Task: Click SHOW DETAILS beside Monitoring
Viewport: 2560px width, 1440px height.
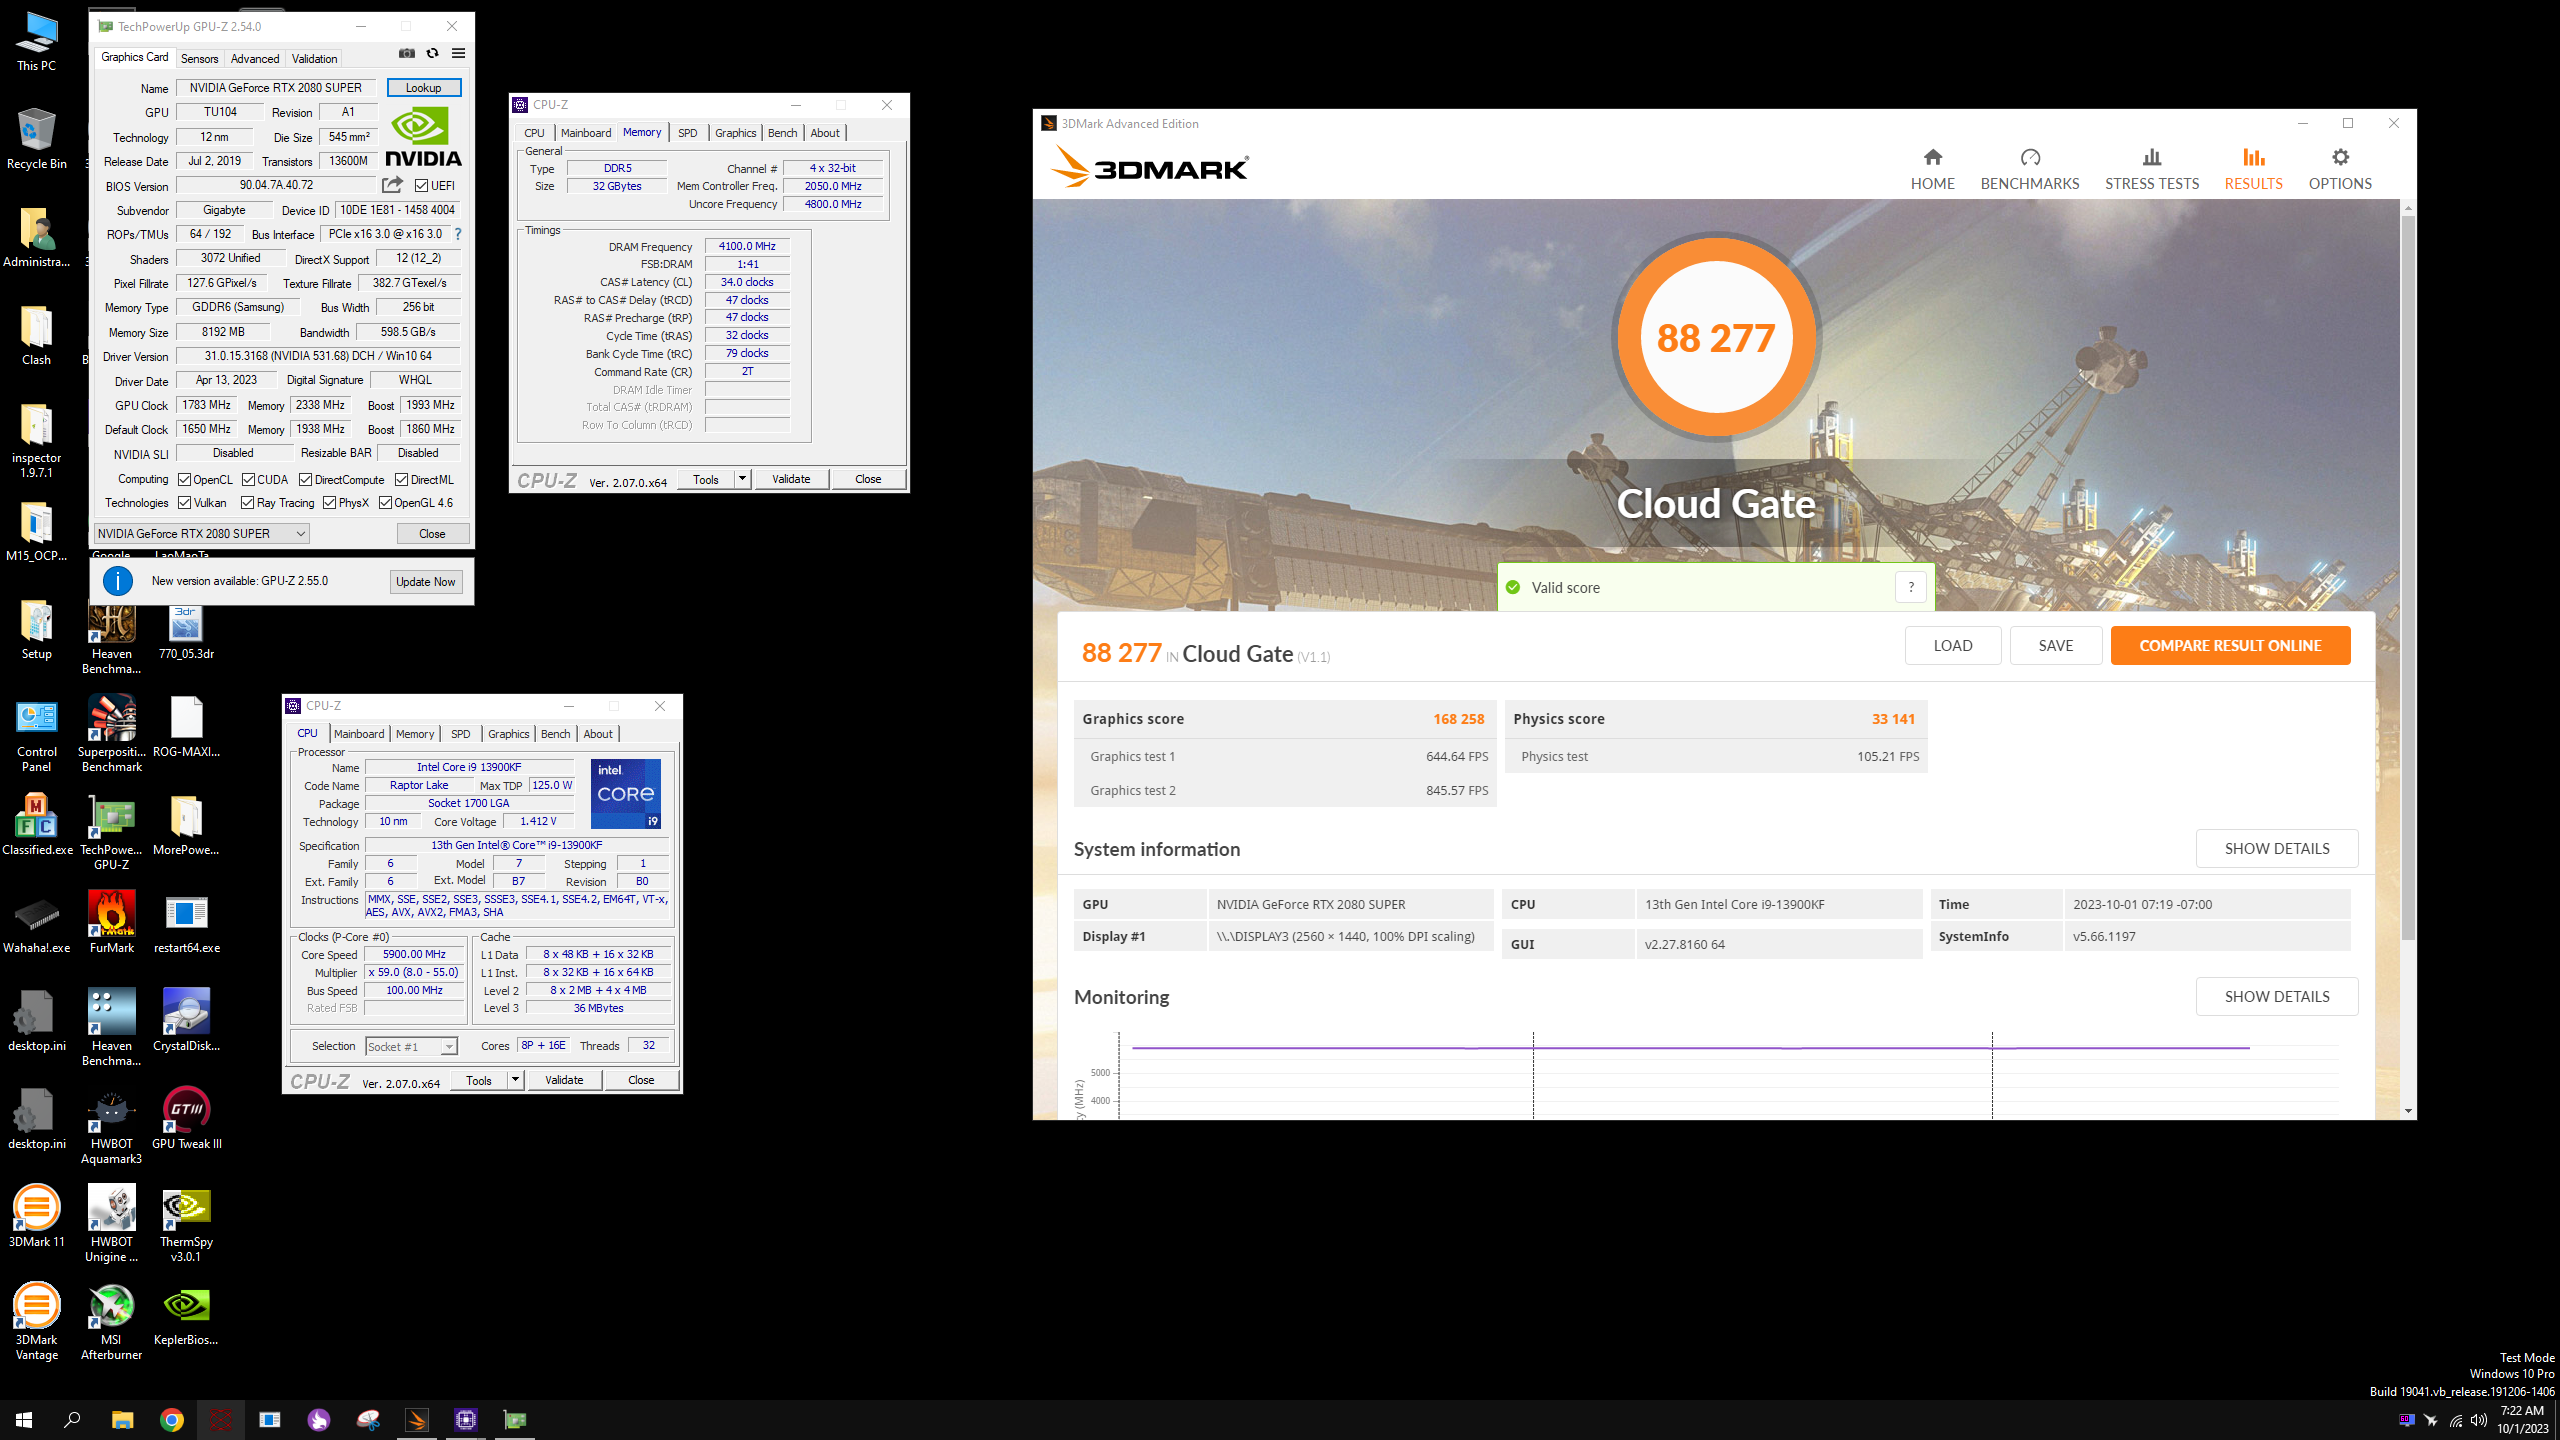Action: [2276, 997]
